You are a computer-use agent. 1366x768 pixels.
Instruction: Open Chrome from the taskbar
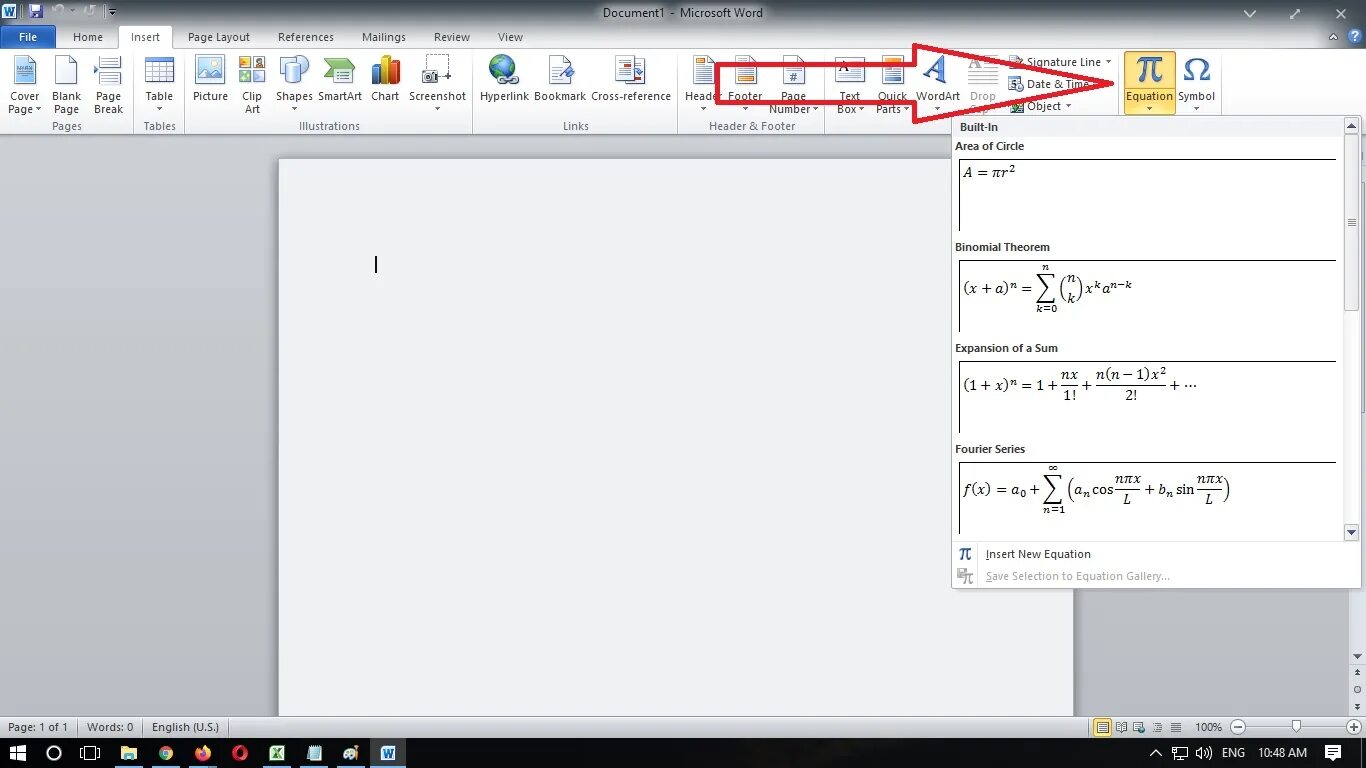[166, 753]
